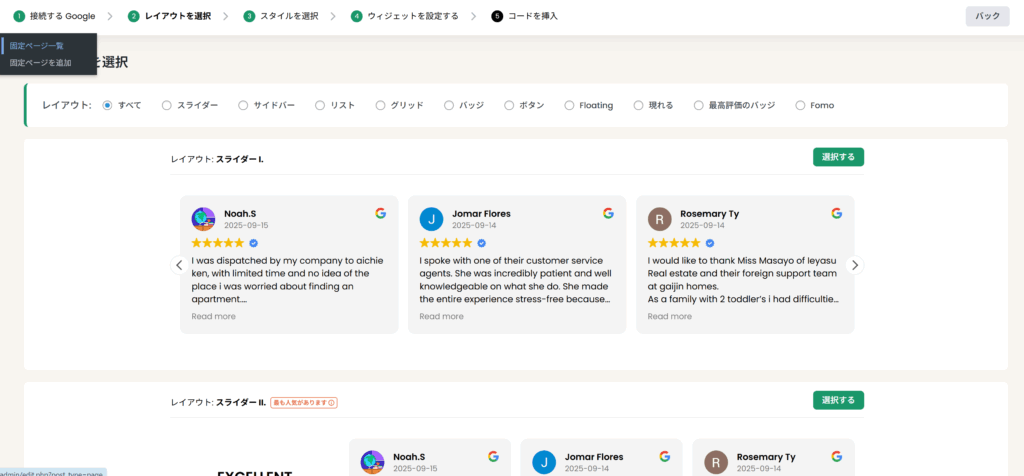The height and width of the screenshot is (476, 1024).
Task: Click the blue J avatar of Jomar Flores
Action: tap(431, 219)
